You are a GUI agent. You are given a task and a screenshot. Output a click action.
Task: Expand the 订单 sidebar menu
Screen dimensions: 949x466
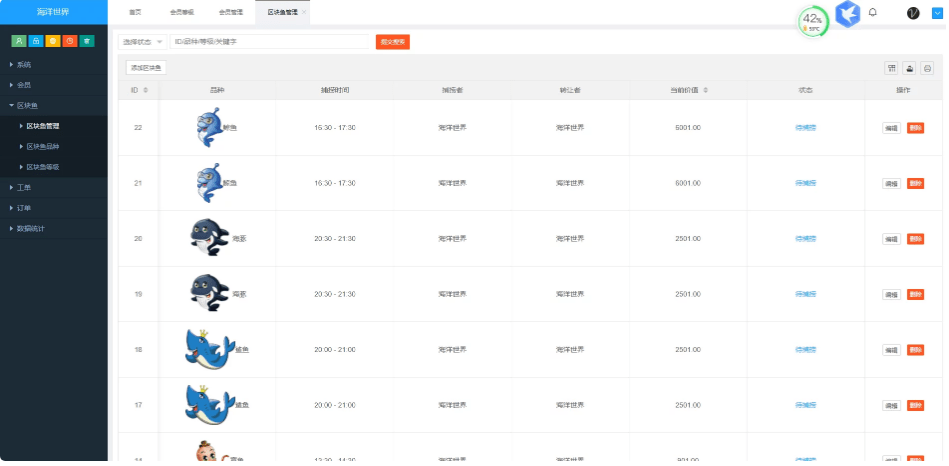tap(54, 208)
